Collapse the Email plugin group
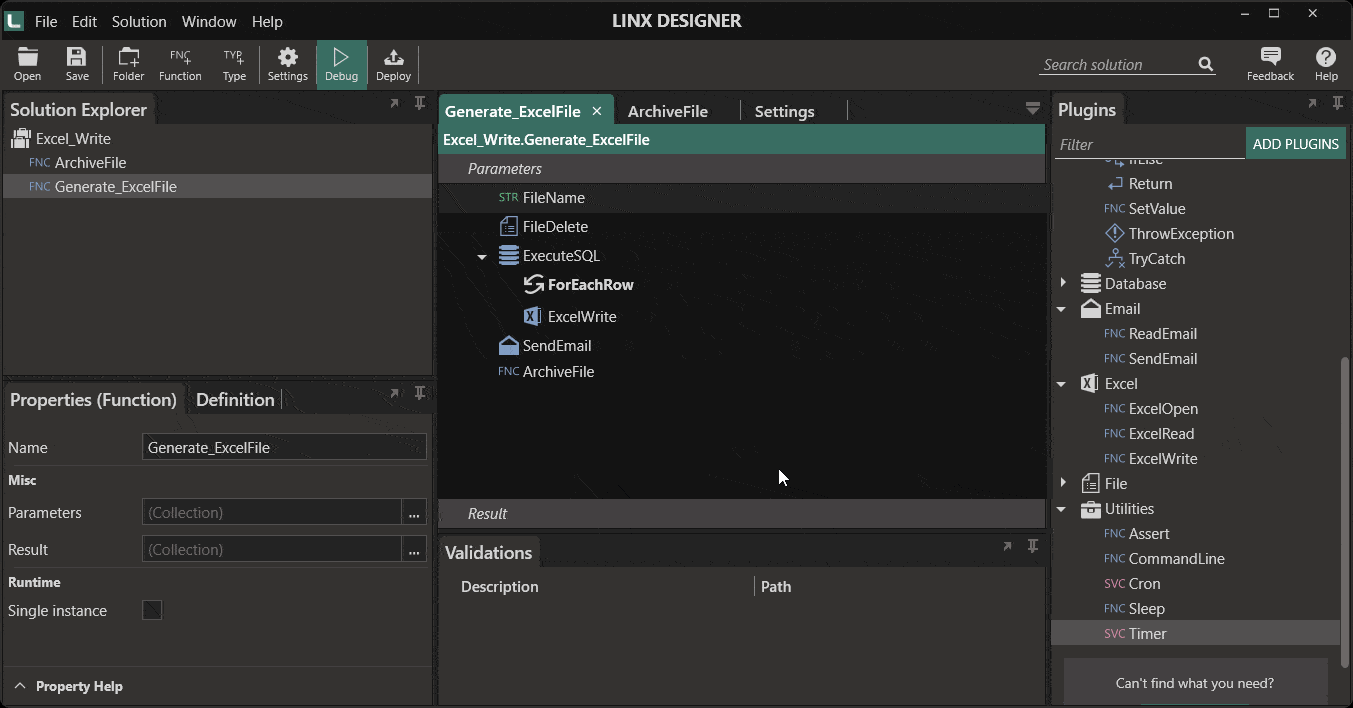Screen dimensions: 1353x708 click(x=1062, y=309)
